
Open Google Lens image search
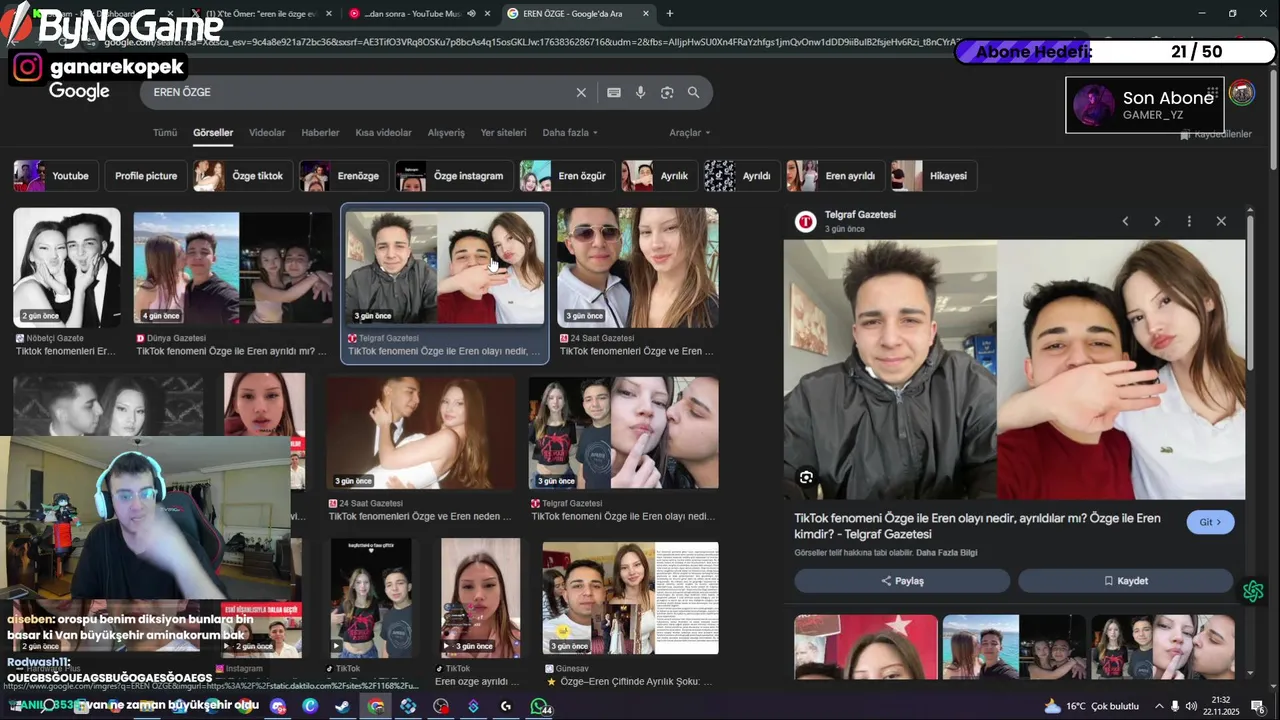[667, 92]
